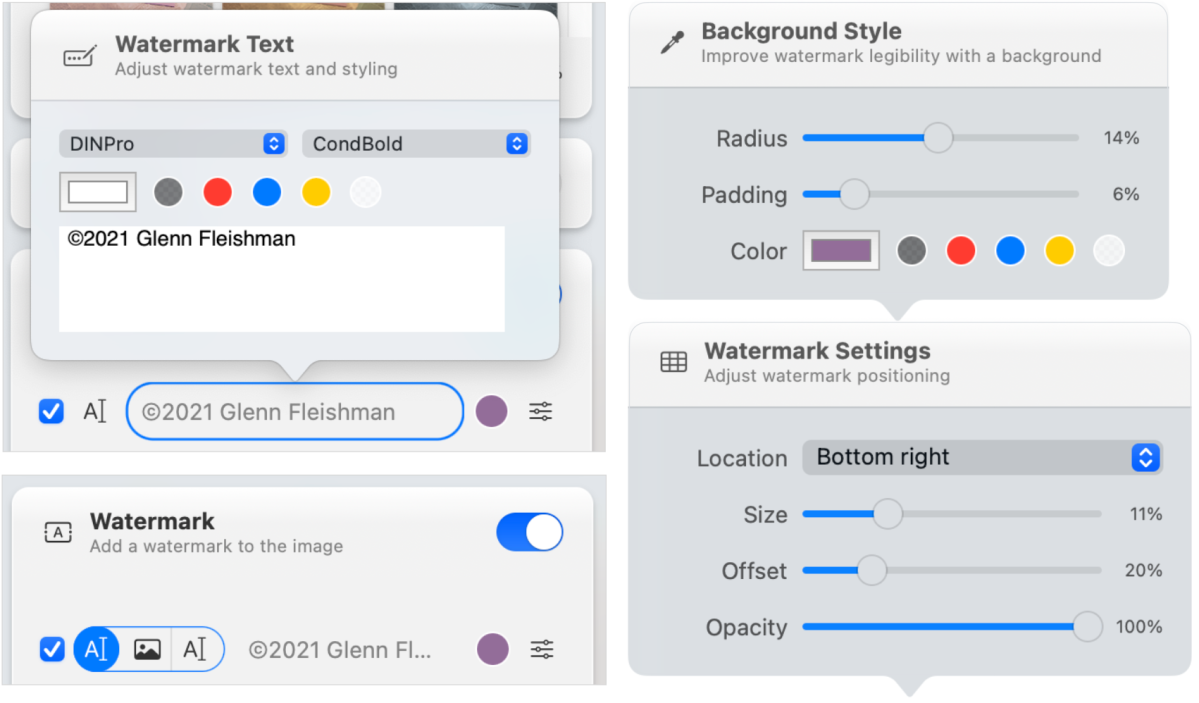Screen dimensions: 1199x703
Task: Select the highlighted blue text watermark icon
Action: point(96,651)
